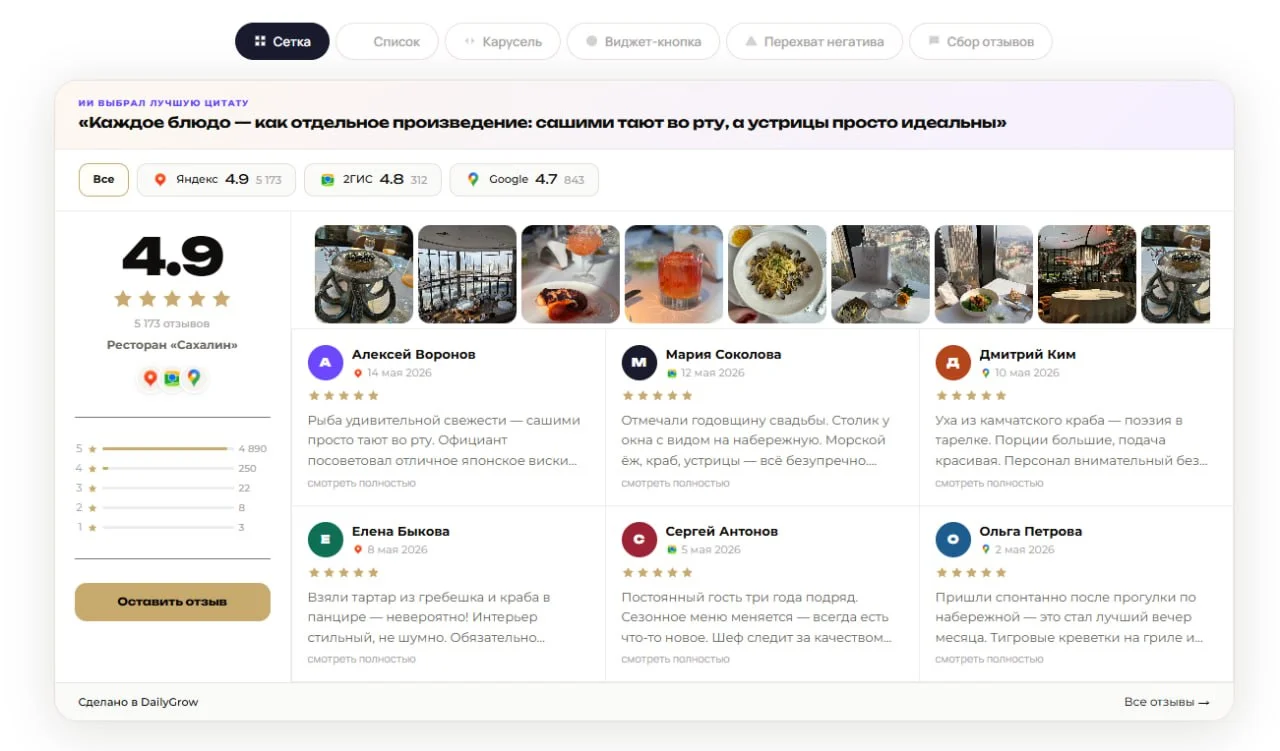
Task: Click the Елена Быкова reviewer name
Action: (401, 531)
